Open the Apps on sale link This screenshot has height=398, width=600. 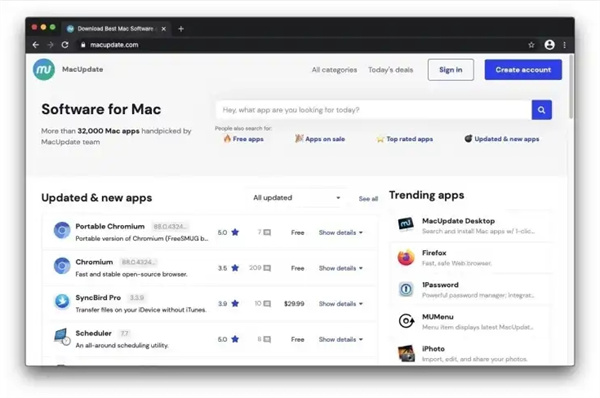pyautogui.click(x=320, y=139)
